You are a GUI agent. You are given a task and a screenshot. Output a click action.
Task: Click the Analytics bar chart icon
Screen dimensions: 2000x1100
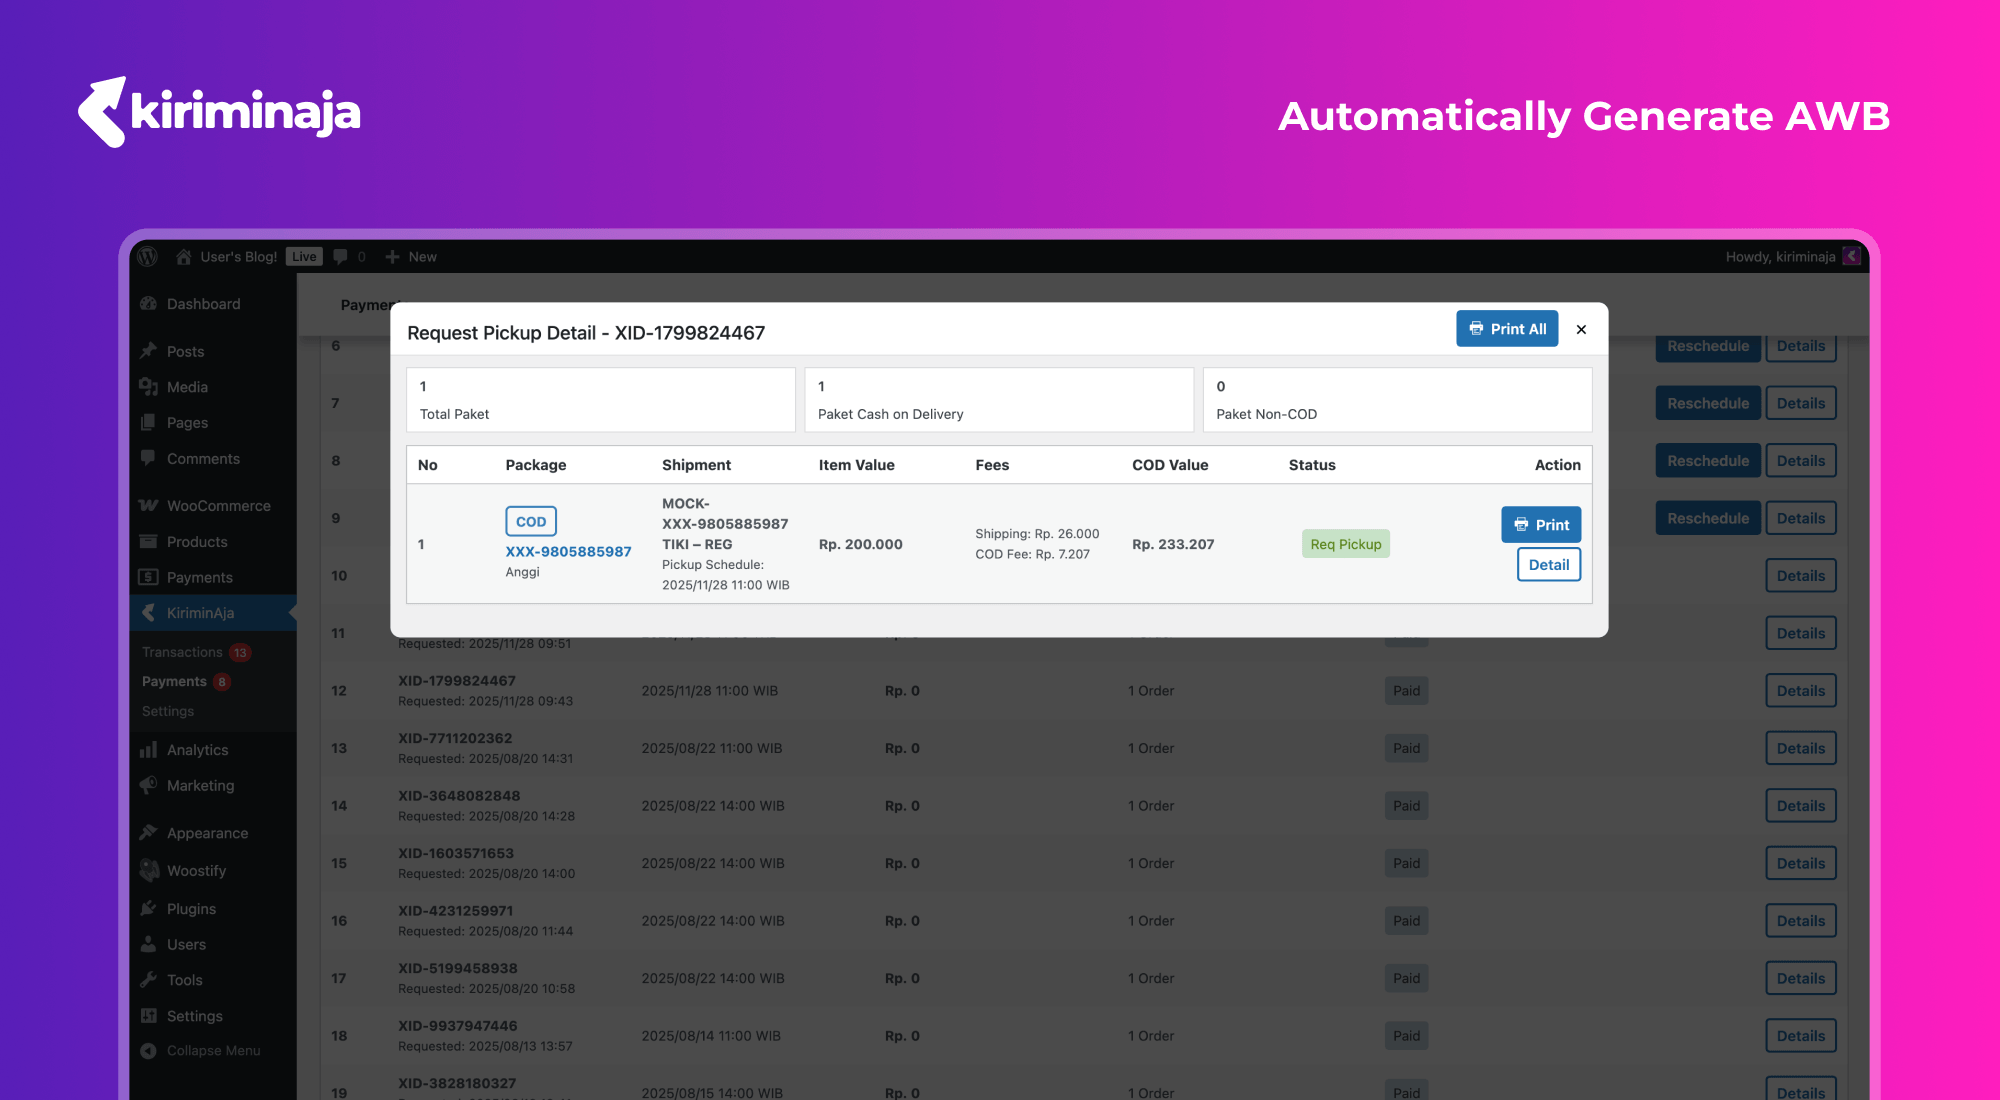149,750
